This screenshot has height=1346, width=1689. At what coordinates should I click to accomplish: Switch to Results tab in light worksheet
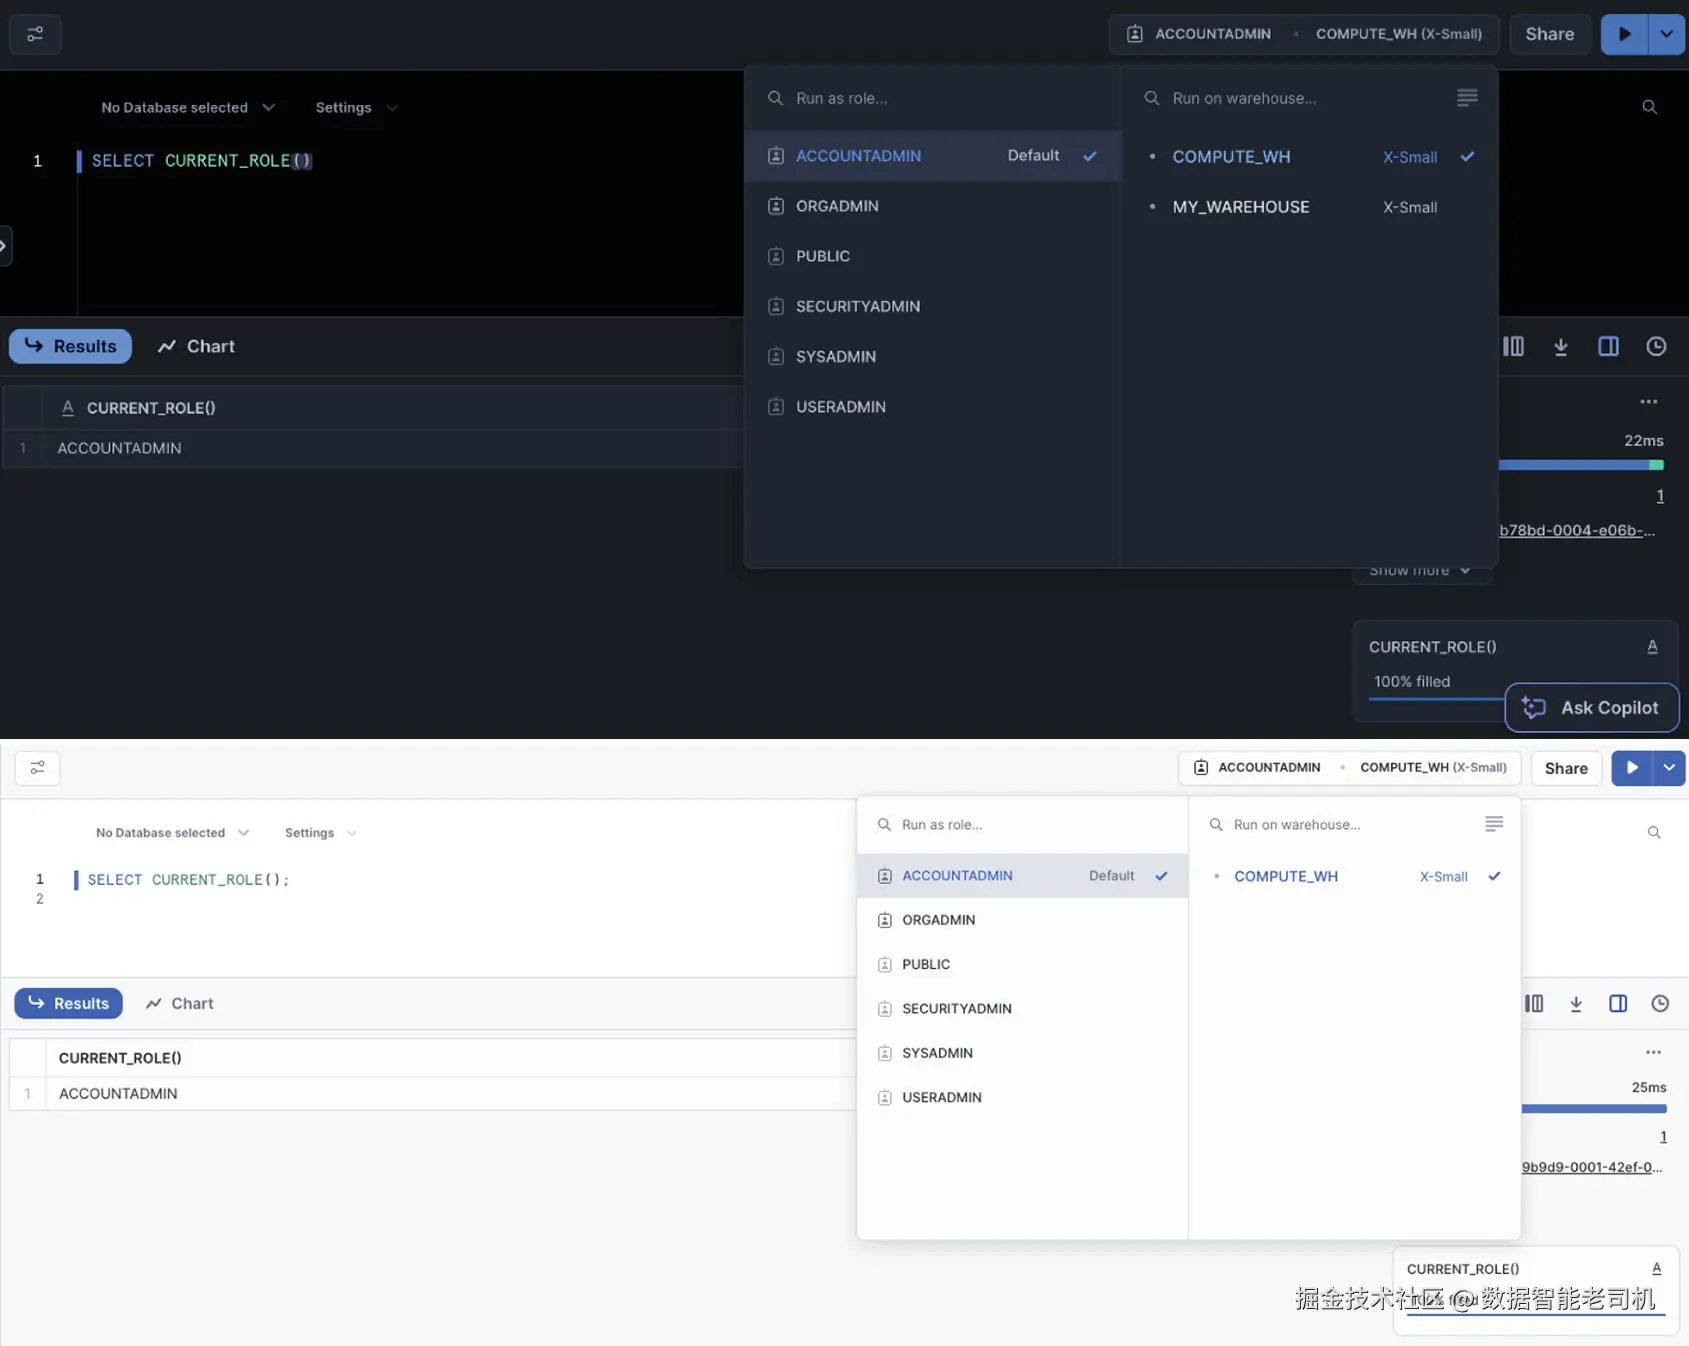pyautogui.click(x=69, y=1003)
